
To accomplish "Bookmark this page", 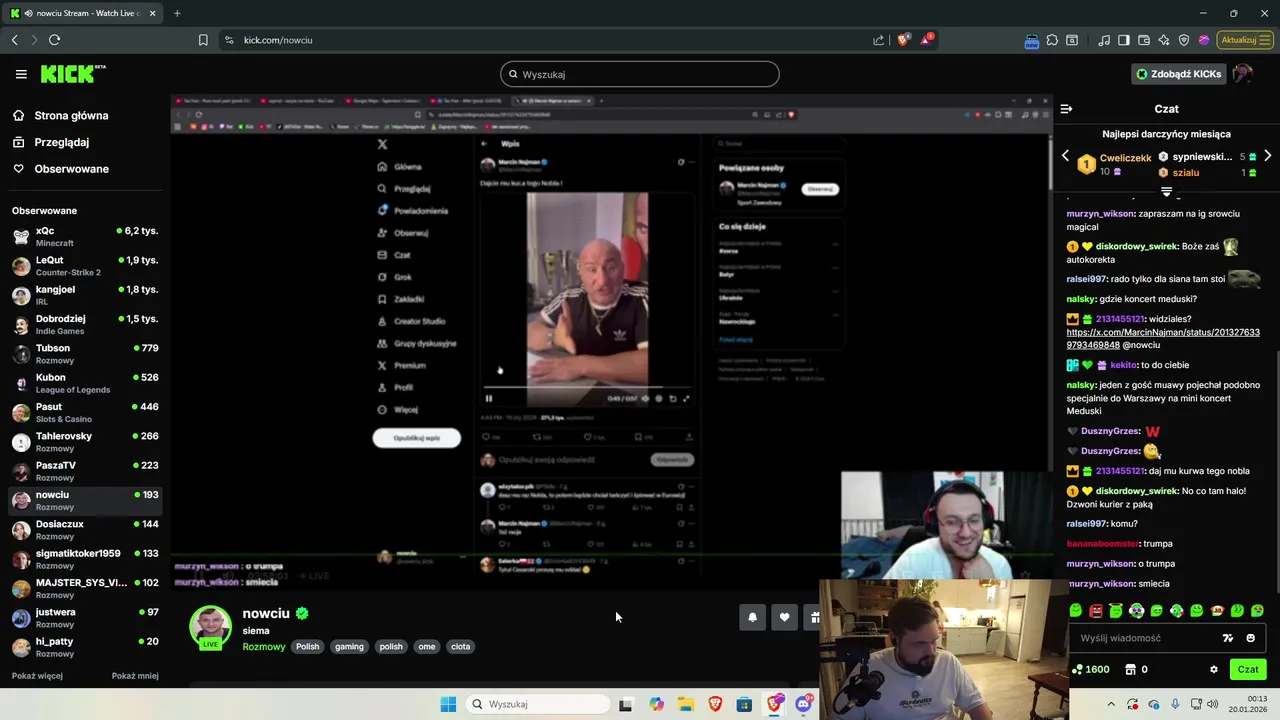I will (203, 40).
